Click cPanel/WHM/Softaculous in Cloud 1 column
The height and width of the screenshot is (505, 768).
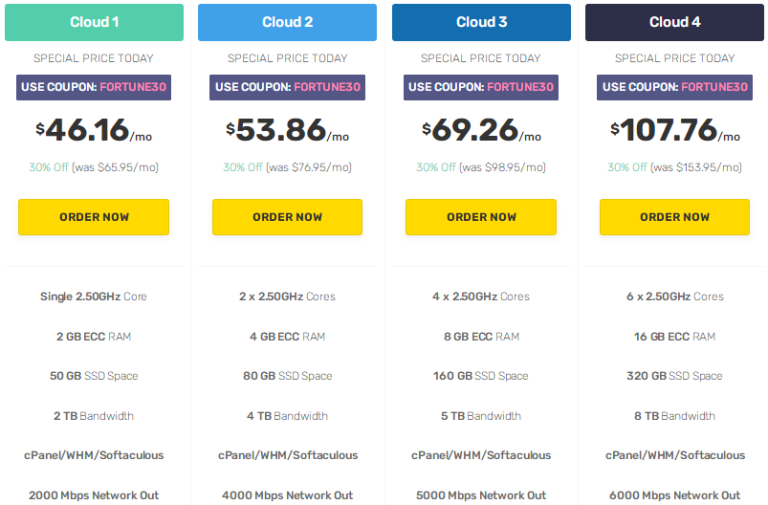94,455
